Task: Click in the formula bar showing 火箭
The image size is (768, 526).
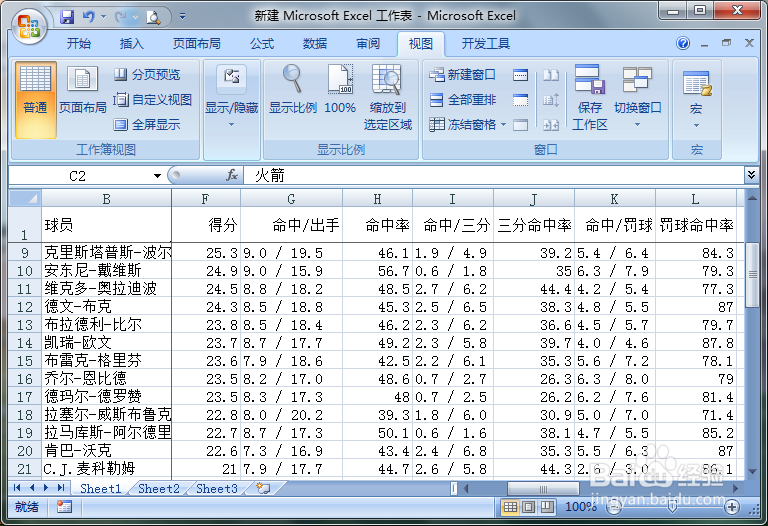Action: pyautogui.click(x=493, y=175)
